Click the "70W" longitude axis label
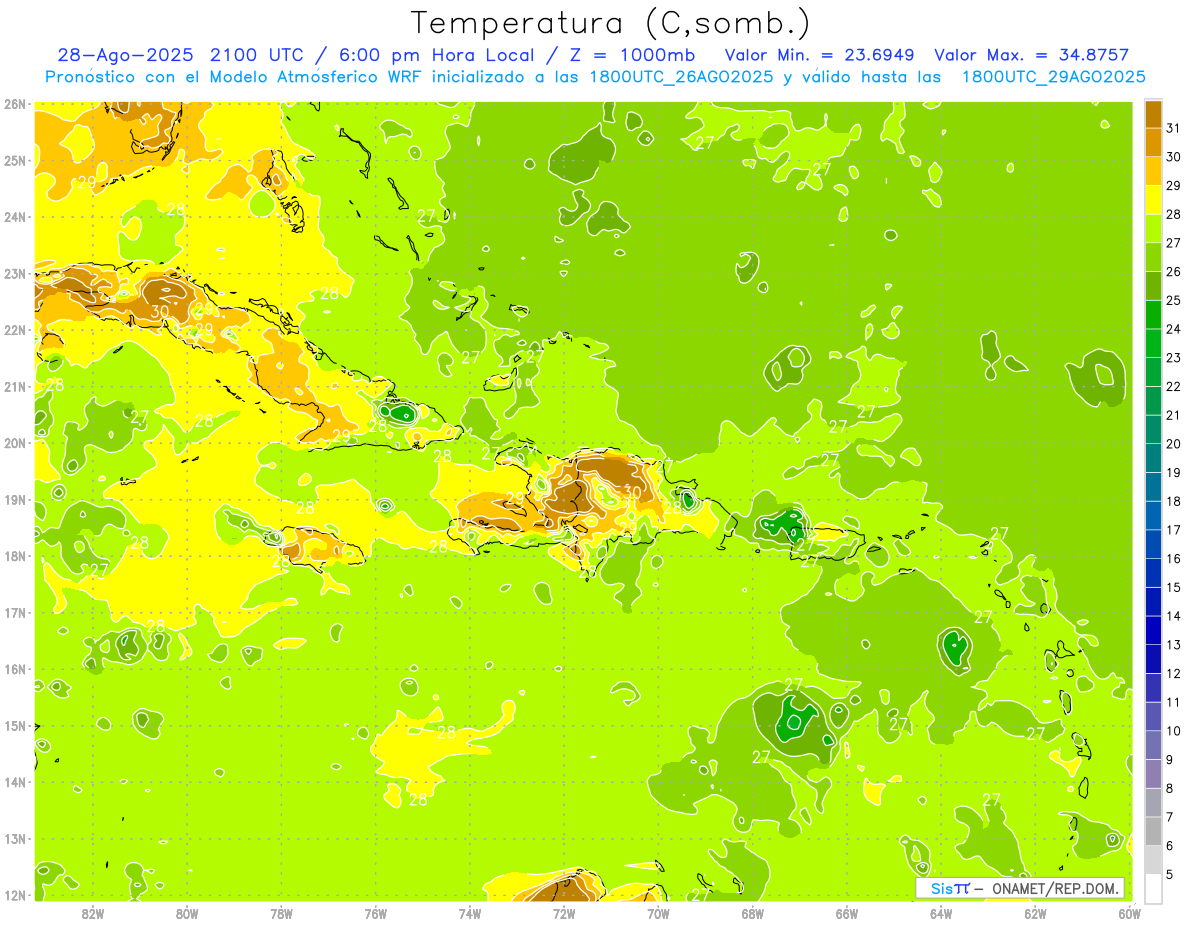The height and width of the screenshot is (927, 1200). coord(658,913)
